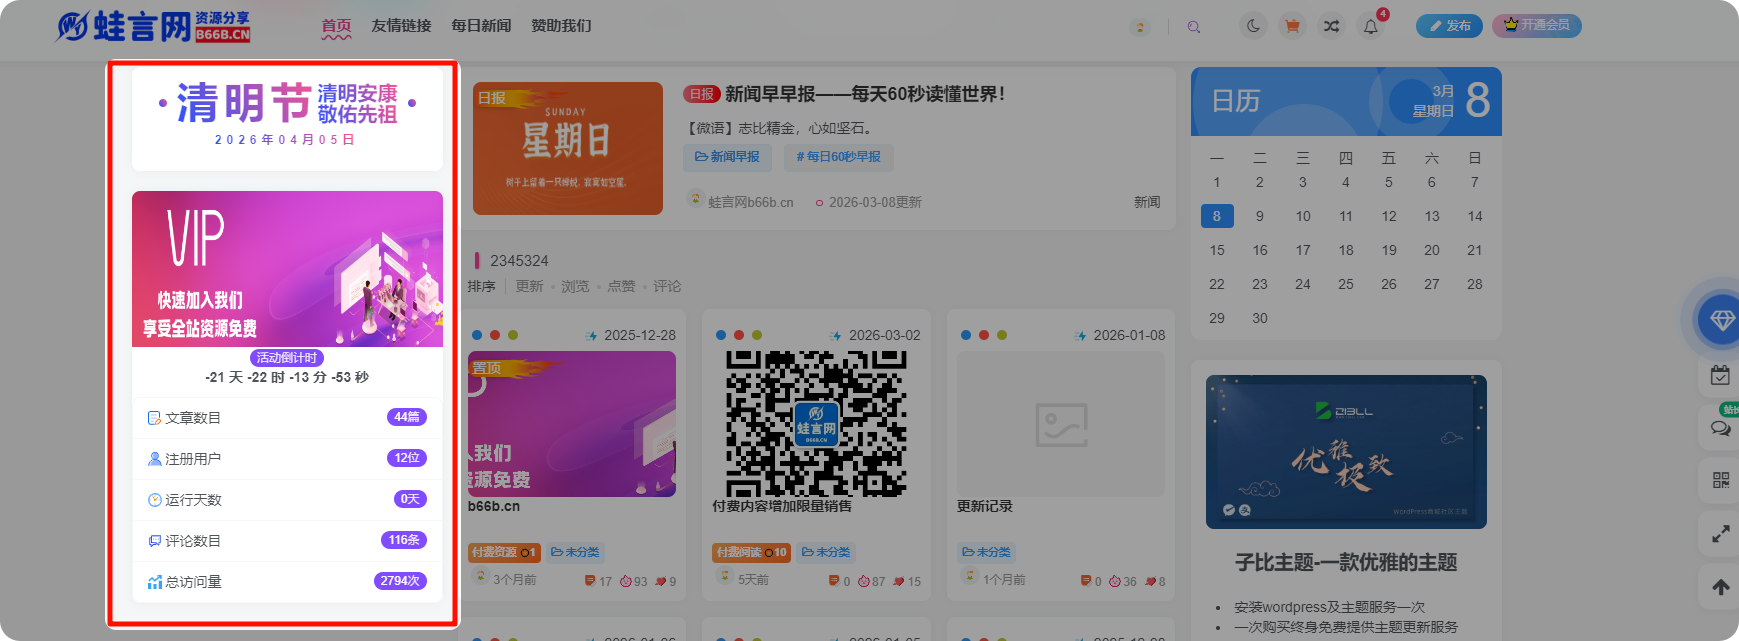The image size is (1739, 641).
Task: Click 未分类 tag under the b66b.cn post
Action: point(575,552)
